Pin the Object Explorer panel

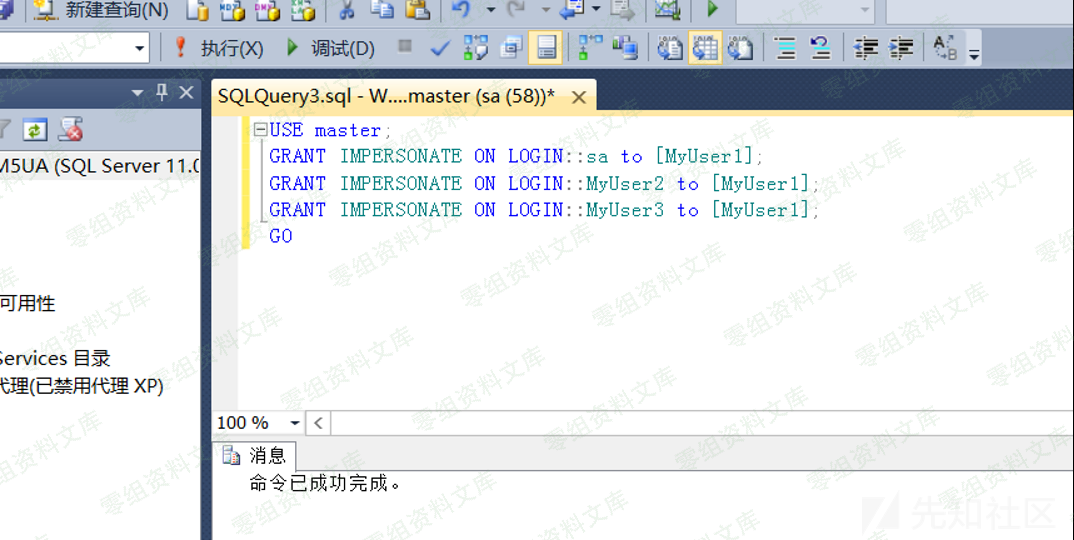click(162, 92)
